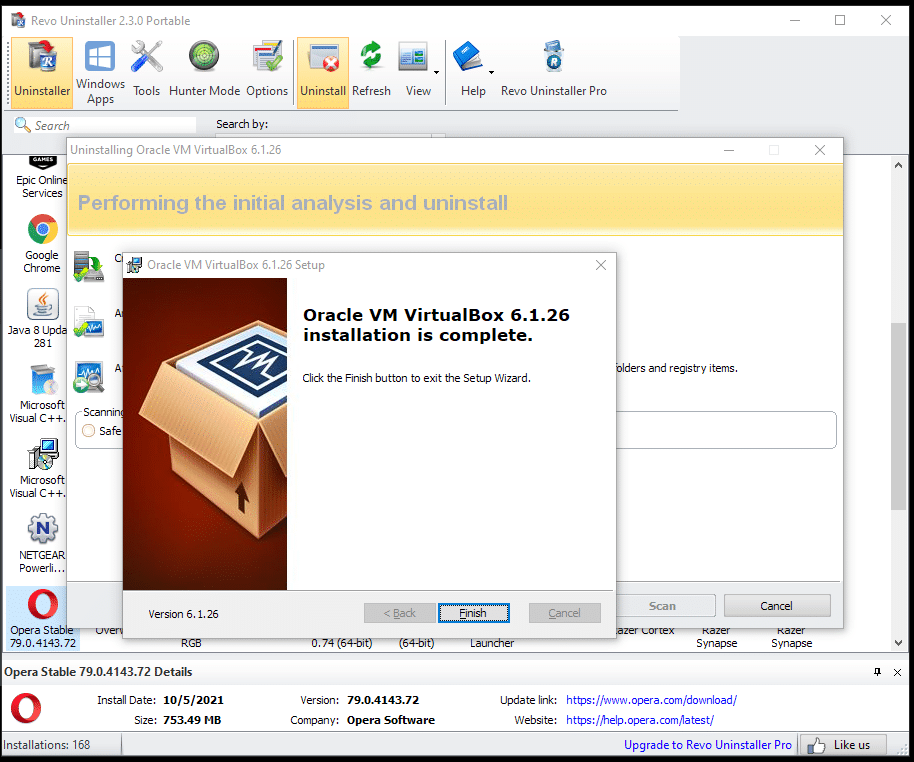914x762 pixels.
Task: Minimize the Uninstalling Oracle VM VirtualBox window
Action: click(x=729, y=150)
